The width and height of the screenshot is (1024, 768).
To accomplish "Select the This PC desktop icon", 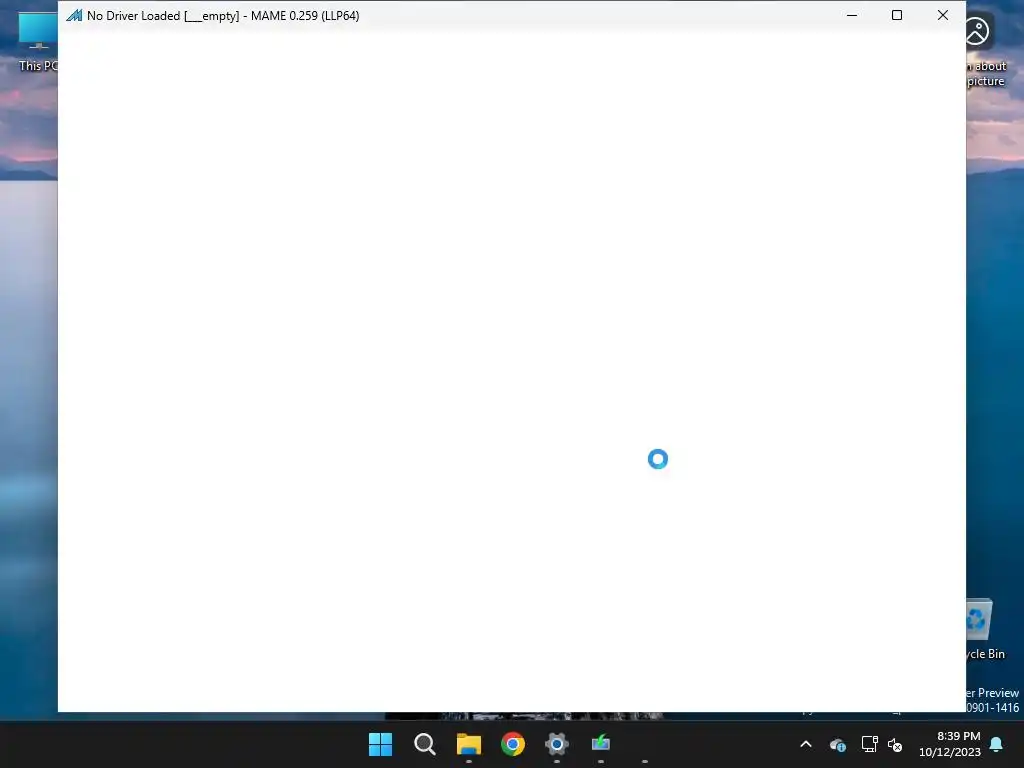I will point(38,41).
